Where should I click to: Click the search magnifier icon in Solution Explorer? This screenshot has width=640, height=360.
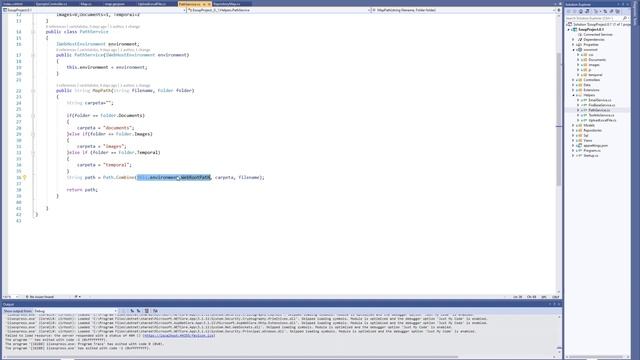625,18
